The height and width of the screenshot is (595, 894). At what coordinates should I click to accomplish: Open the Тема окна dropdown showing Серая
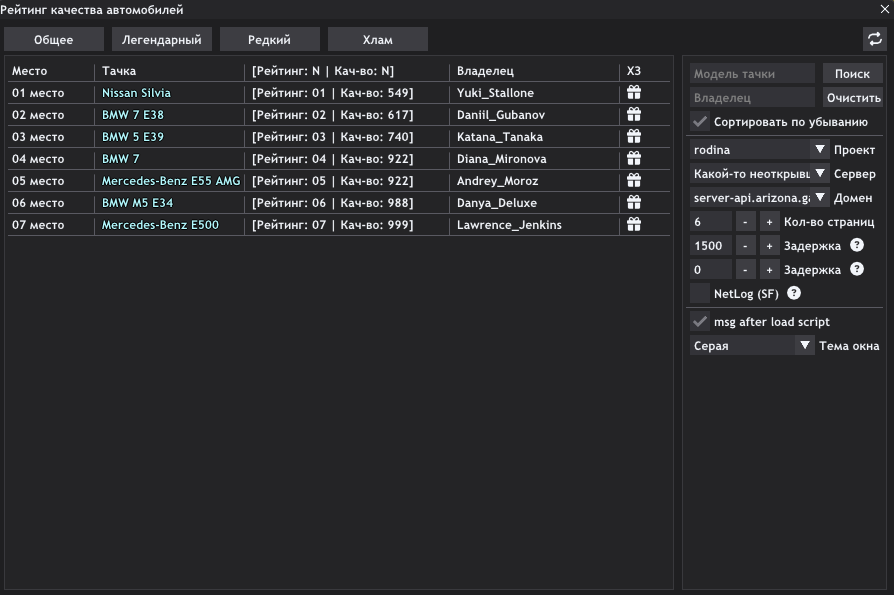click(x=752, y=345)
